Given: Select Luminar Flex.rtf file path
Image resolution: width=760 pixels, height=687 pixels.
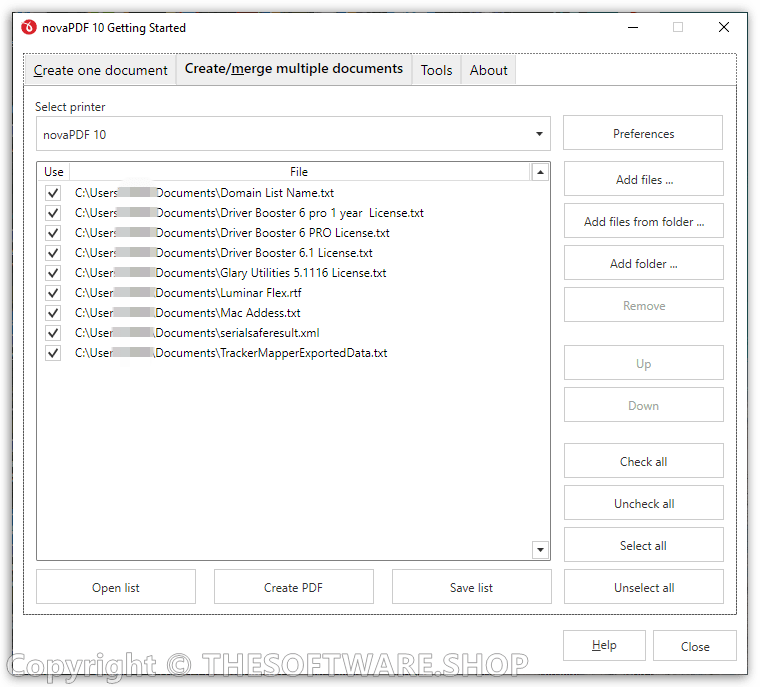Looking at the screenshot, I should (x=188, y=293).
